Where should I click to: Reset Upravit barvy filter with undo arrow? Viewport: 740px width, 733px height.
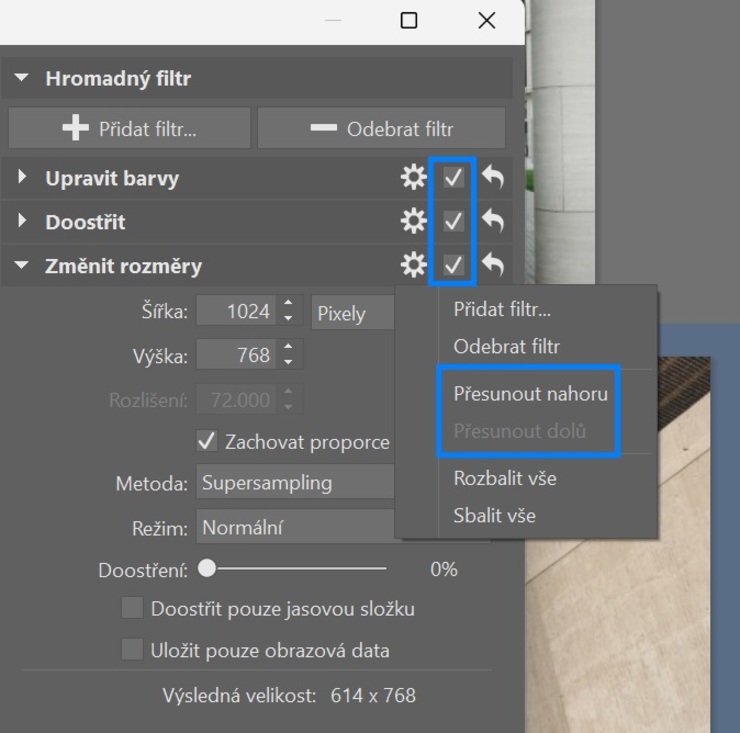493,177
